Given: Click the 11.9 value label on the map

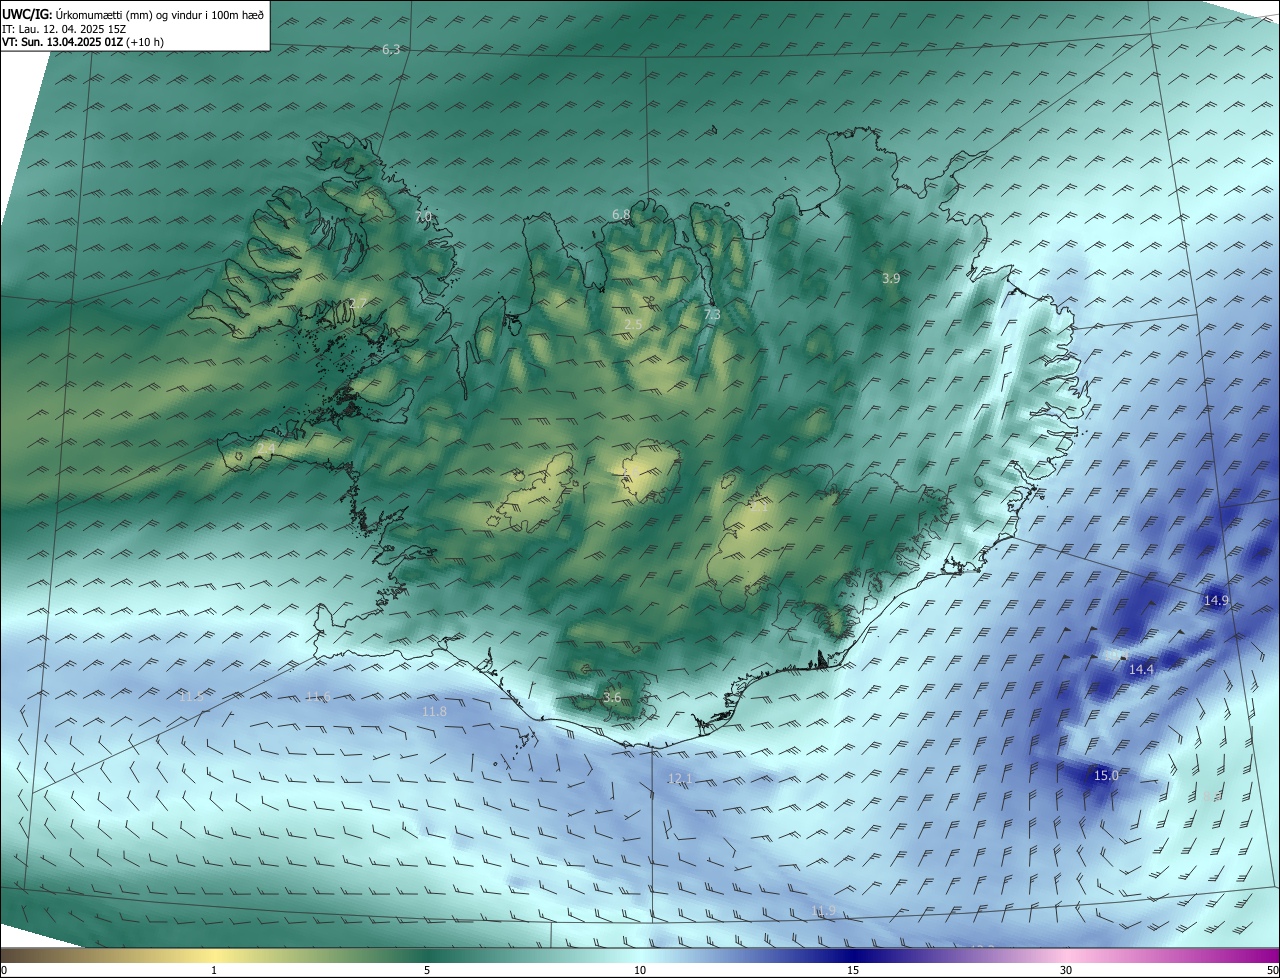Looking at the screenshot, I should pyautogui.click(x=823, y=909).
